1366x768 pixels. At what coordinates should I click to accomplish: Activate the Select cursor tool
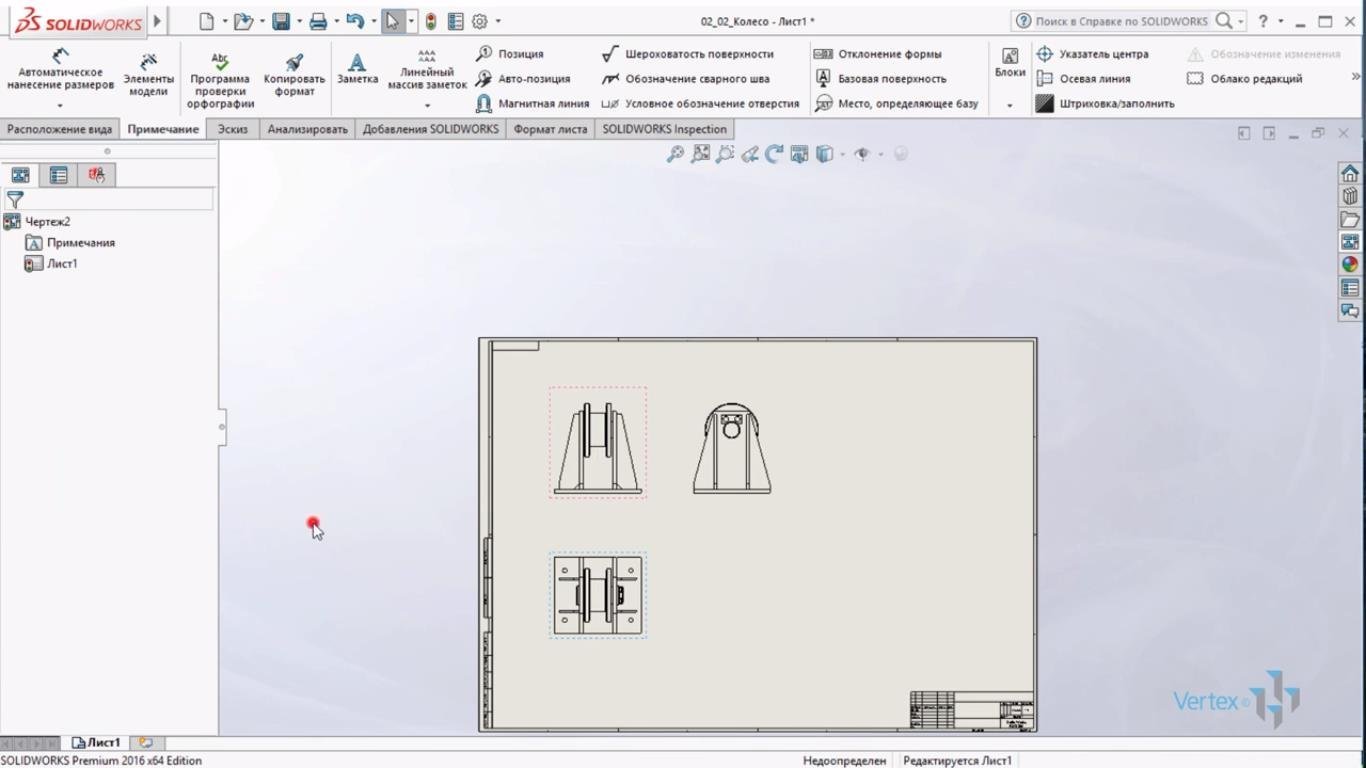point(393,21)
